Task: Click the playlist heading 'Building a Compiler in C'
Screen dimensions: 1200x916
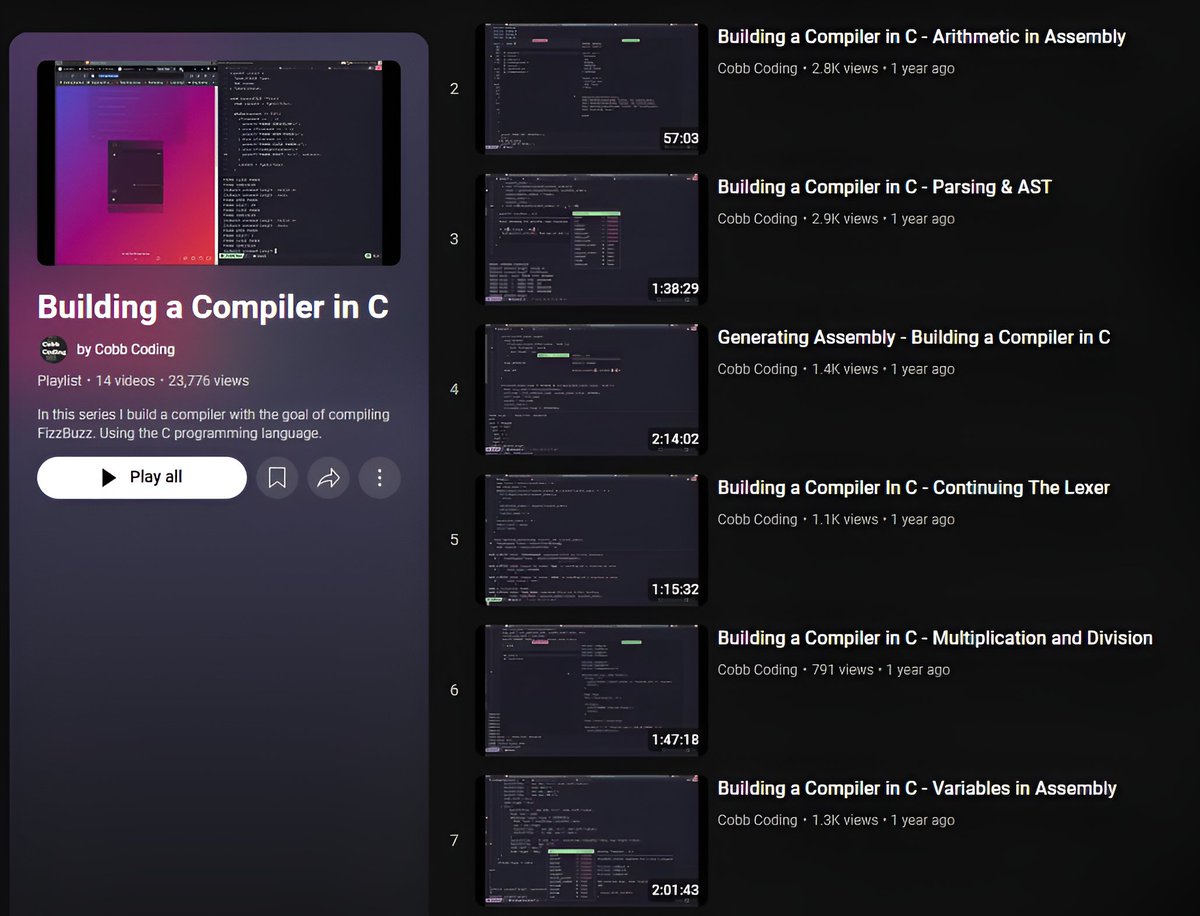Action: click(x=213, y=306)
